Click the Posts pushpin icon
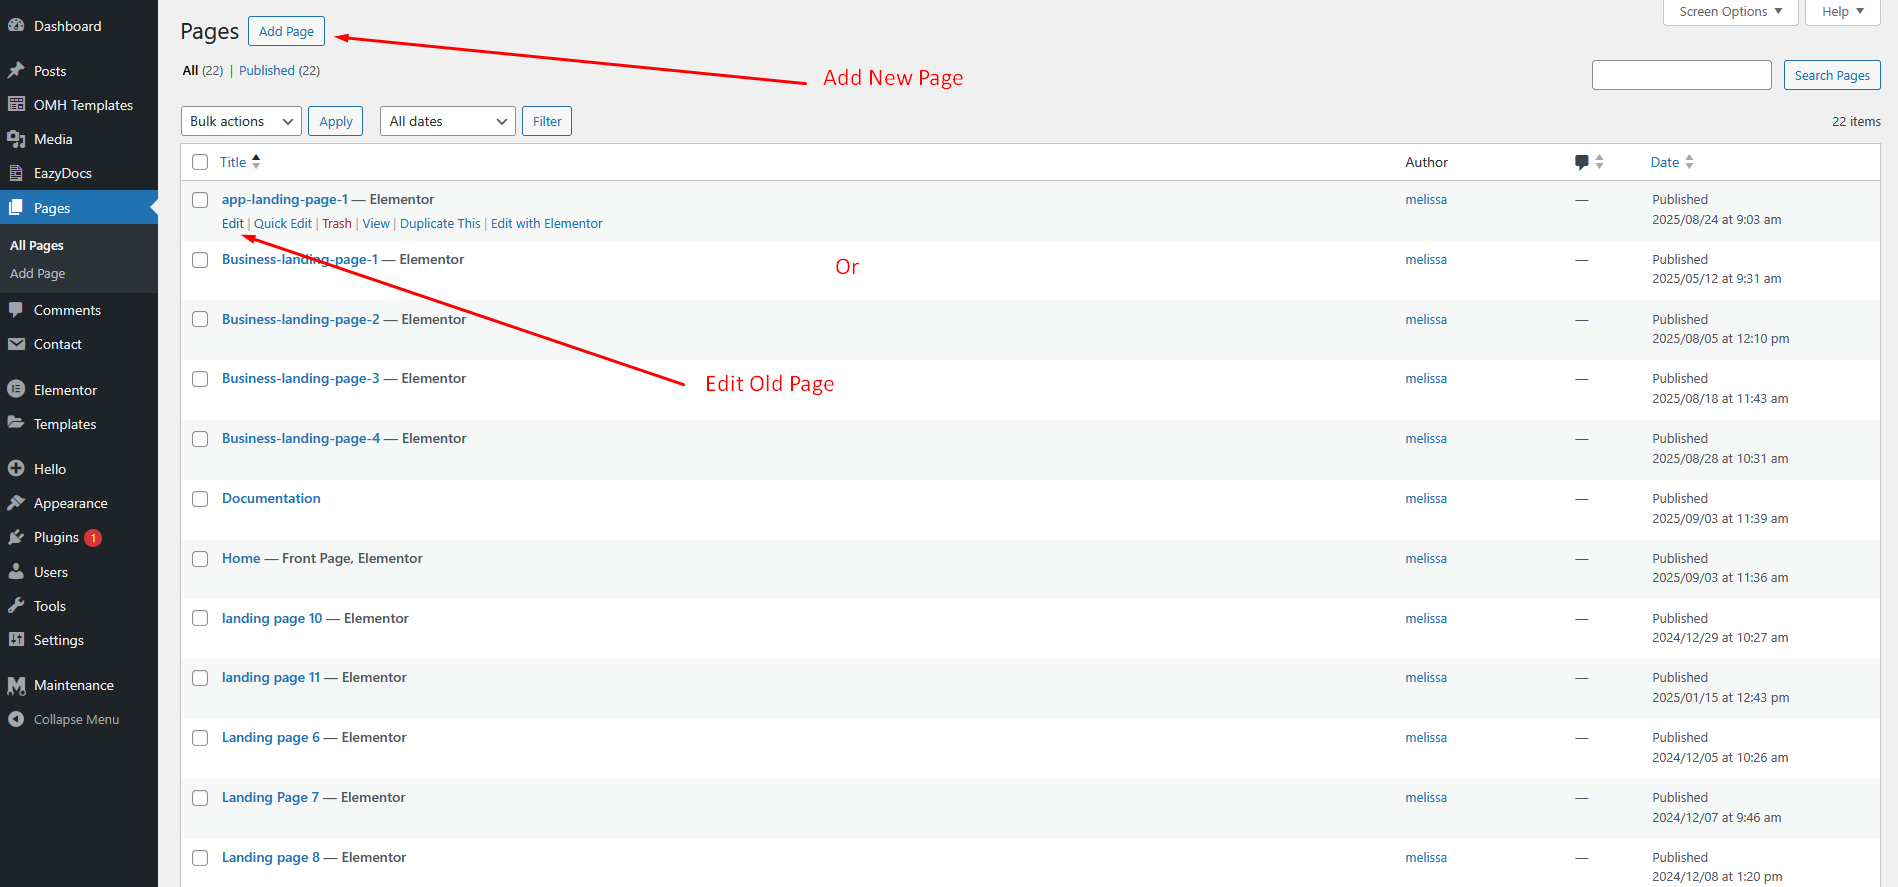Viewport: 1898px width, 887px height. point(16,71)
